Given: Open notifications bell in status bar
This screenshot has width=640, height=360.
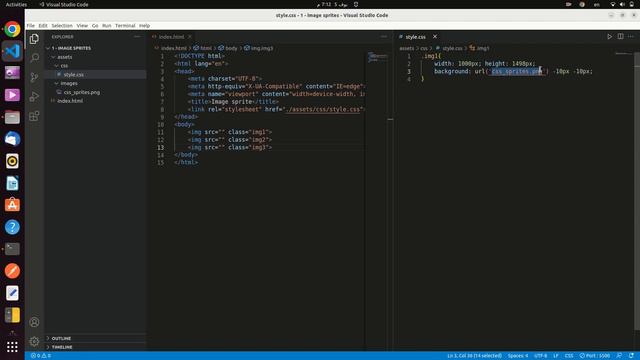Looking at the screenshot, I should point(631,356).
